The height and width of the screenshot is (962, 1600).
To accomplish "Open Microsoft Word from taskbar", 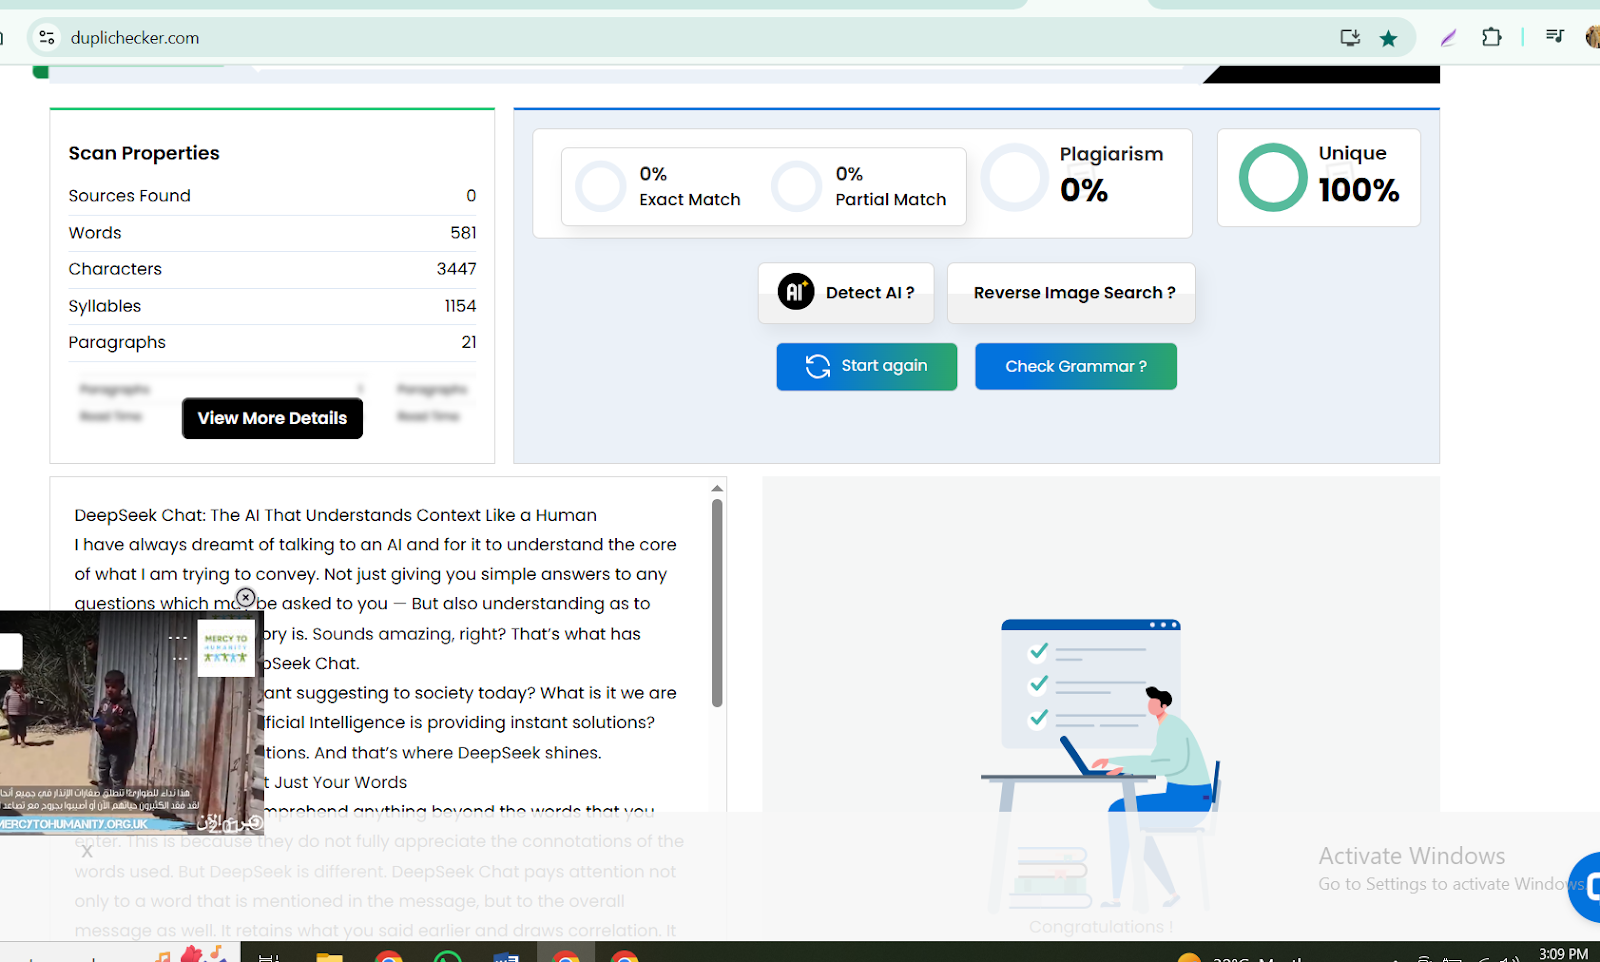I will pyautogui.click(x=506, y=957).
